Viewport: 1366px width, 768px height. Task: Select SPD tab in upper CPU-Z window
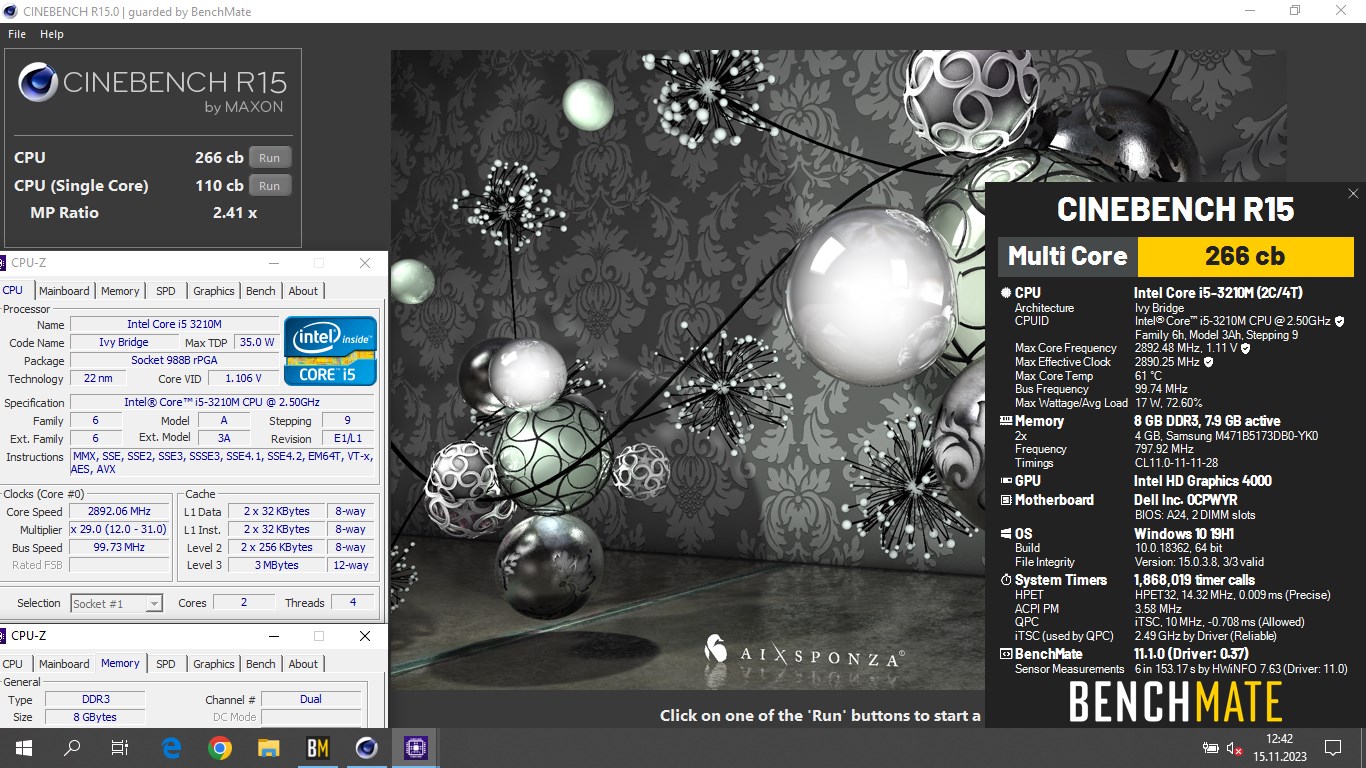(166, 291)
